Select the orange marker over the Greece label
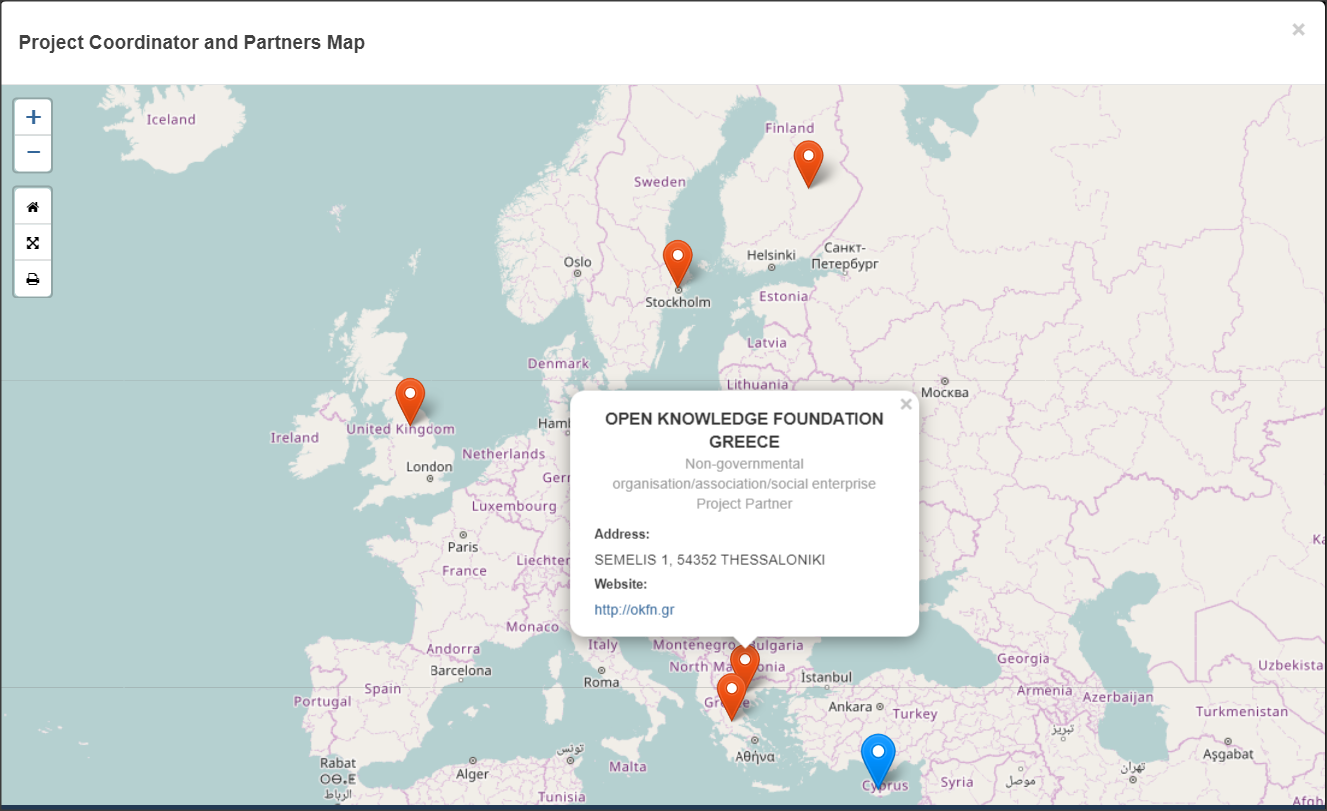This screenshot has width=1327, height=811. click(731, 696)
